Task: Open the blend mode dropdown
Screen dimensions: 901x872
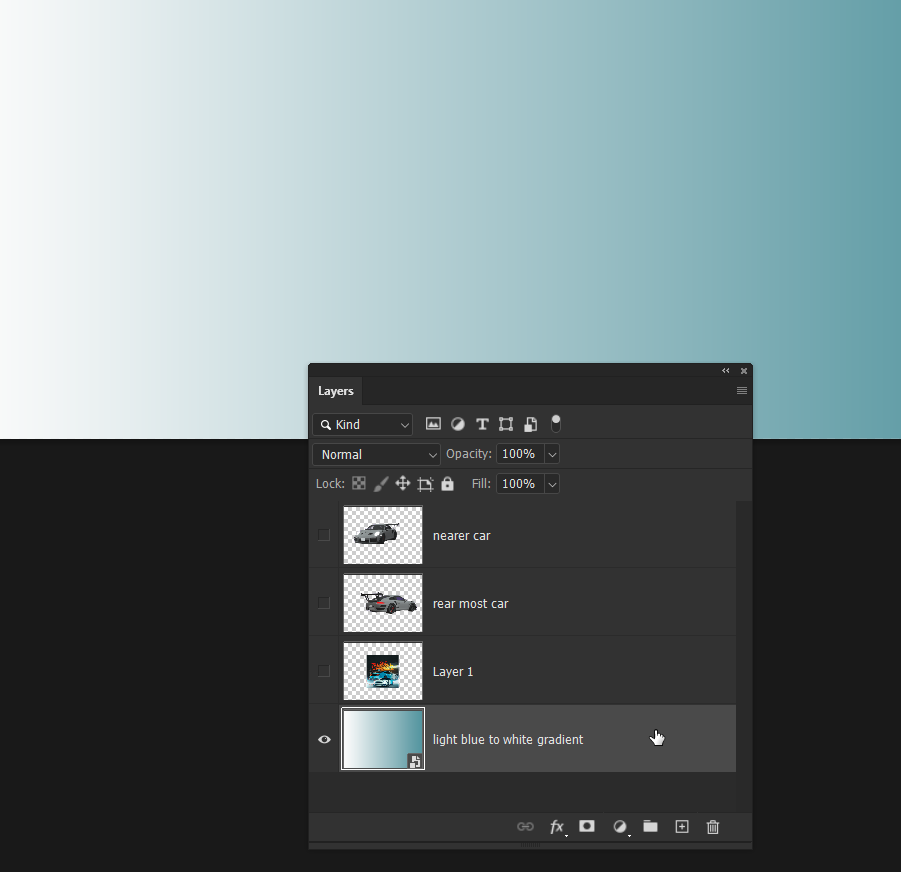Action: (x=375, y=454)
